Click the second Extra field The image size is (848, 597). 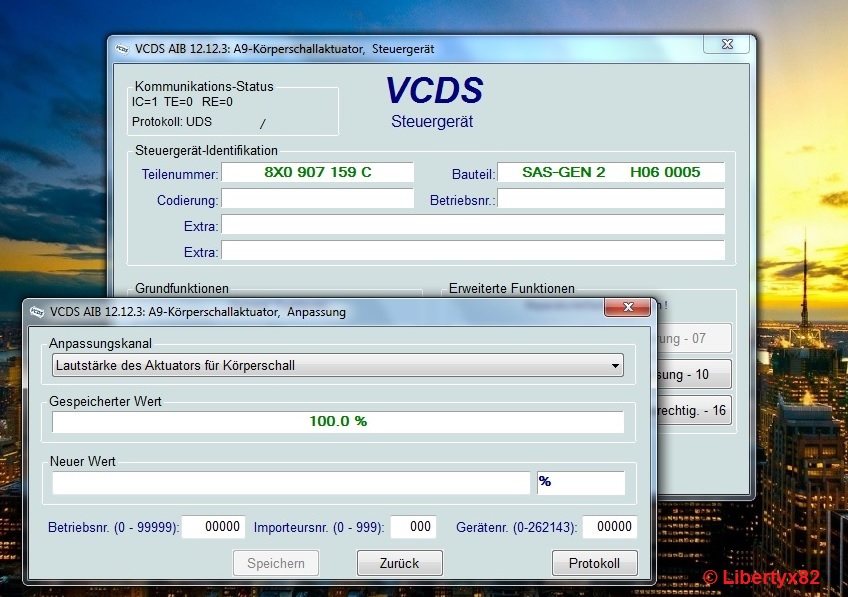[x=473, y=250]
